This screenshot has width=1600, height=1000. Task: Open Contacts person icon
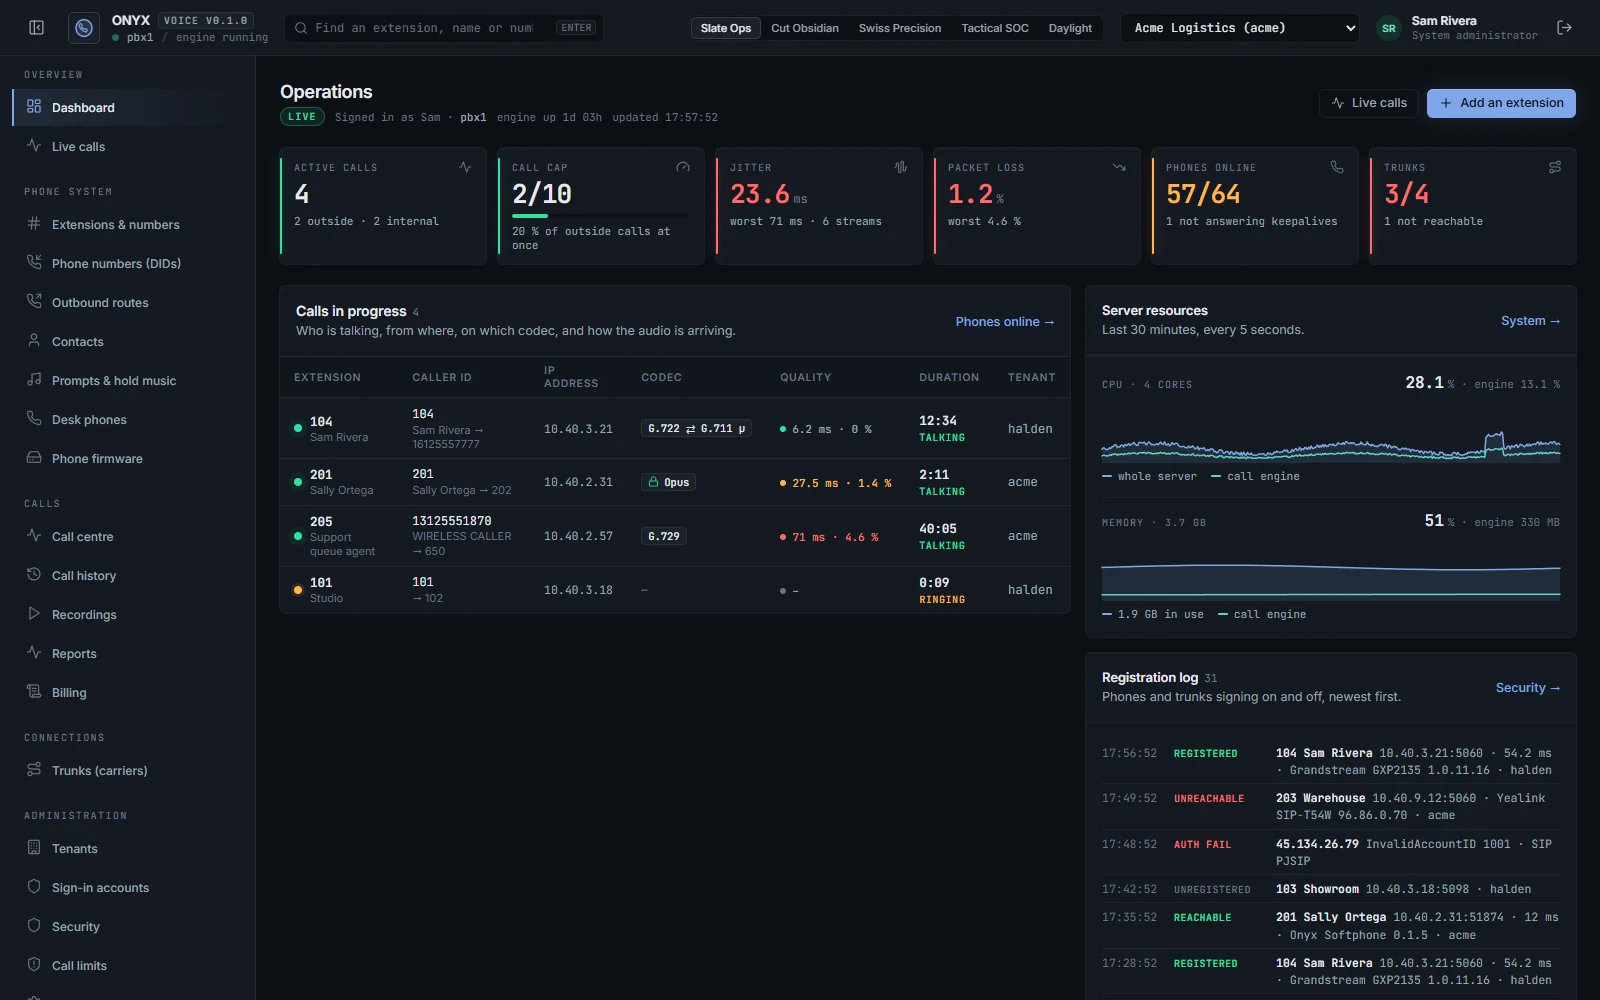click(34, 341)
